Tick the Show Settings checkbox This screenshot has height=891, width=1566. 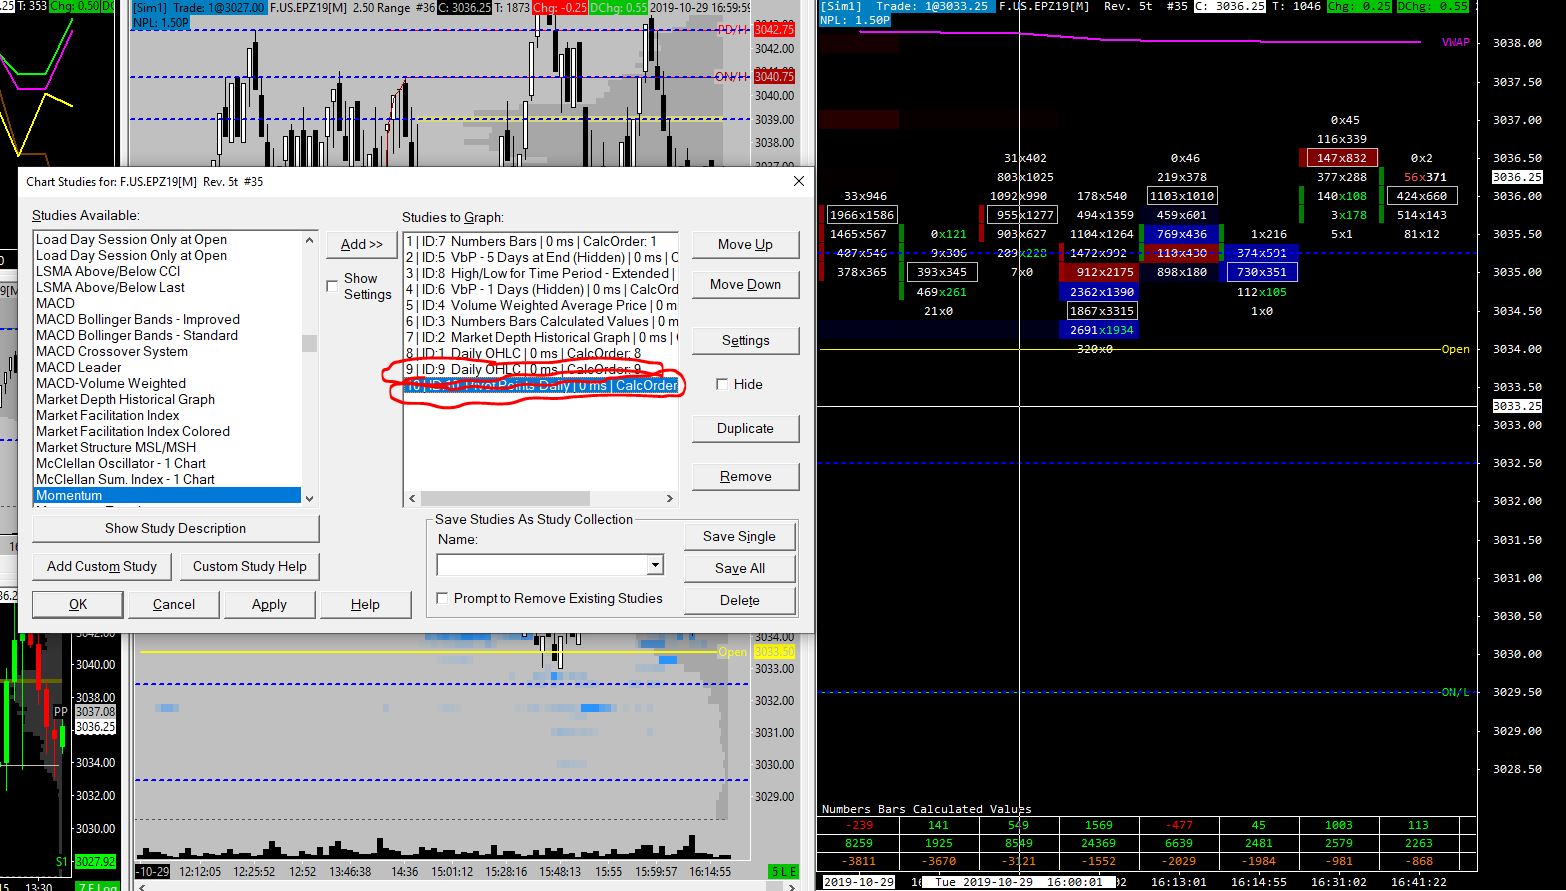tap(332, 287)
